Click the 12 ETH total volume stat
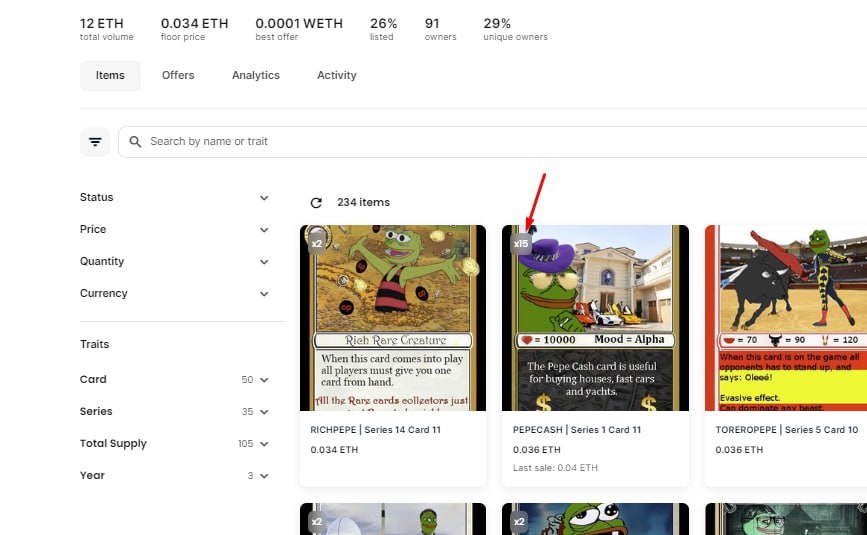The image size is (867, 535). [x=107, y=29]
